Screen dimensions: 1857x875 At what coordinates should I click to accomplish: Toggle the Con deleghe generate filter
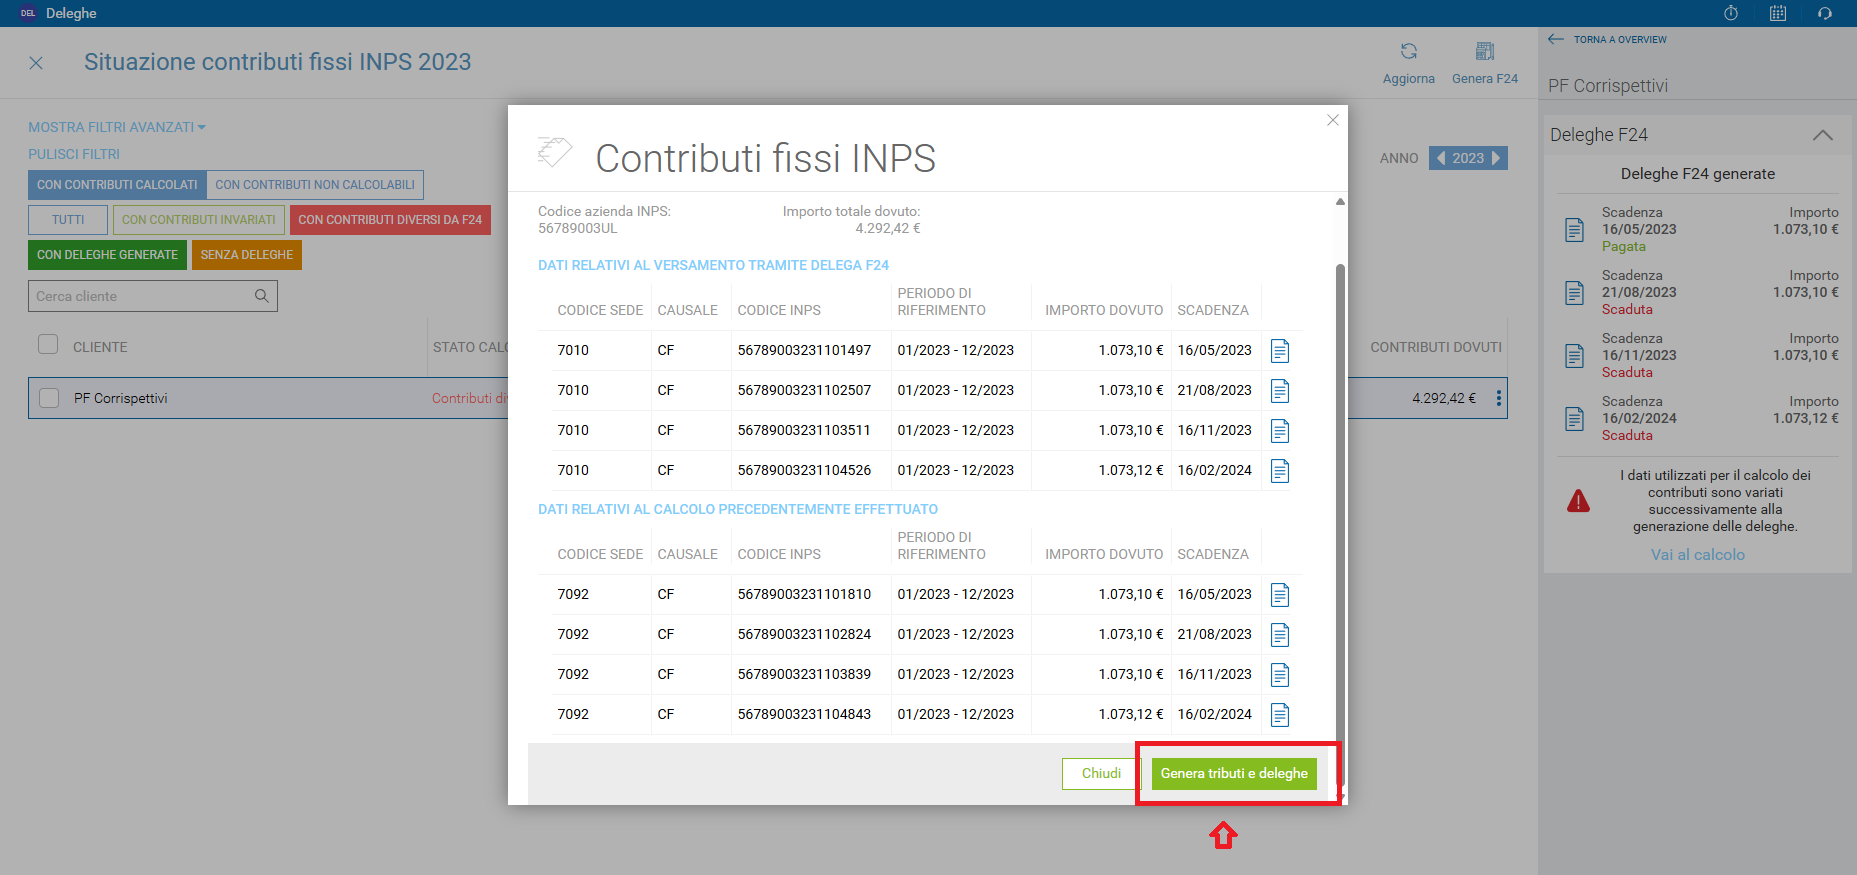107,255
